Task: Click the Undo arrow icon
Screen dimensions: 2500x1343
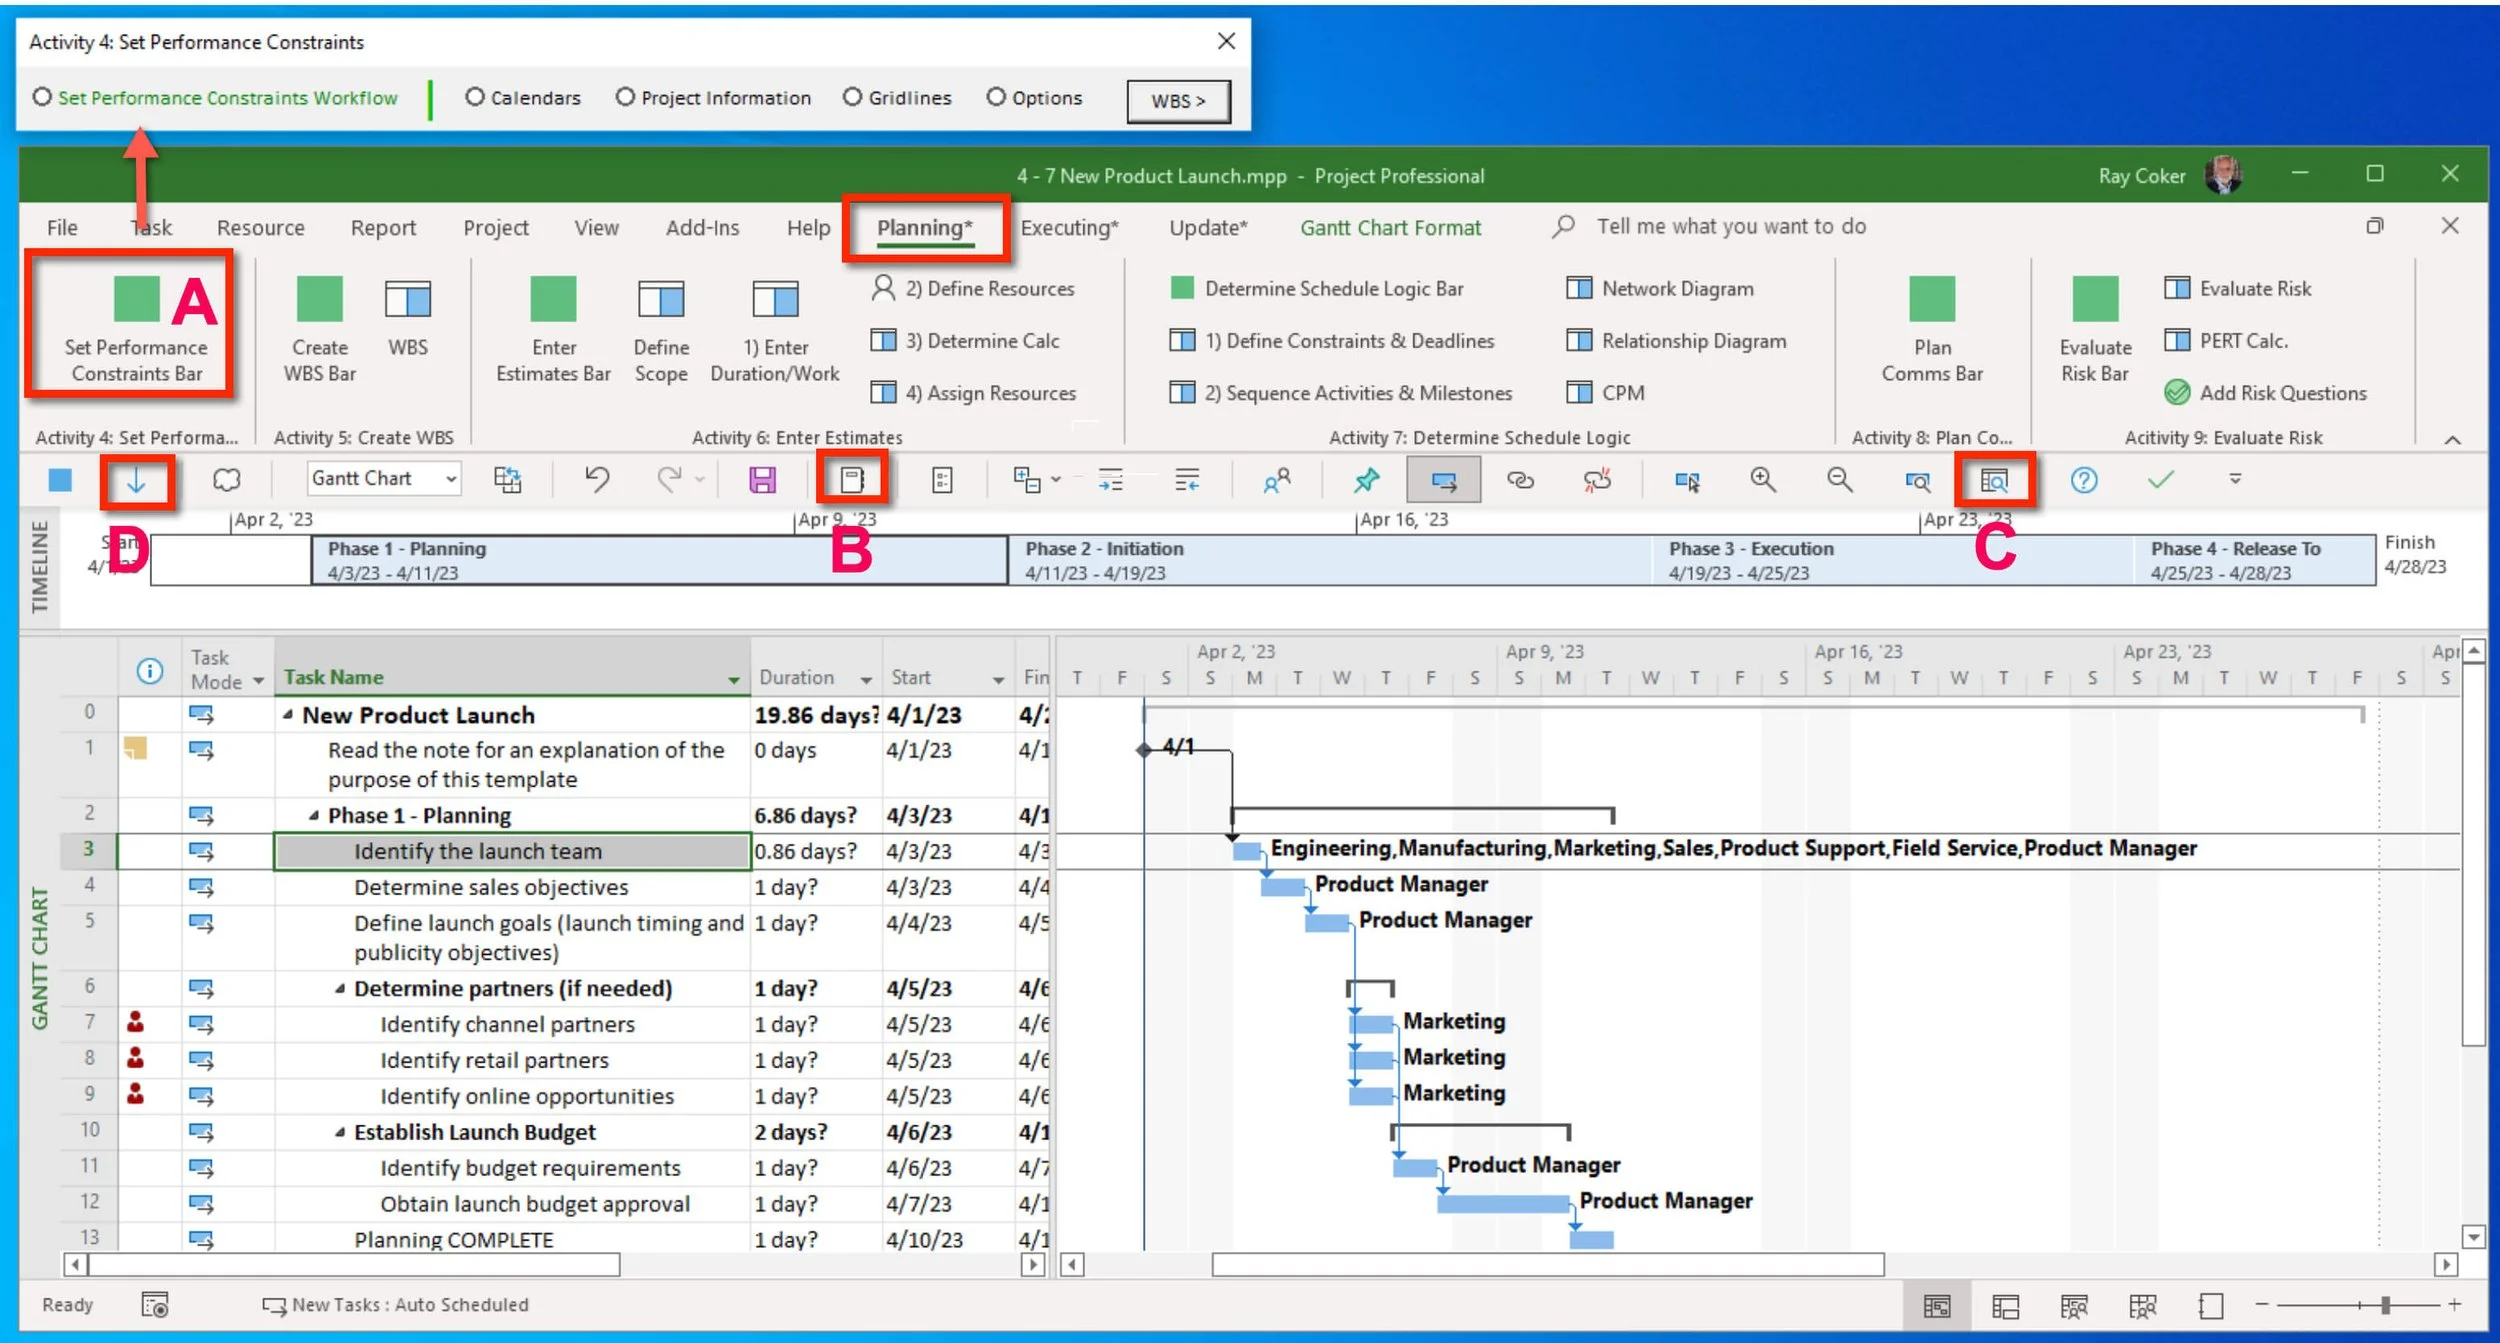Action: (597, 480)
